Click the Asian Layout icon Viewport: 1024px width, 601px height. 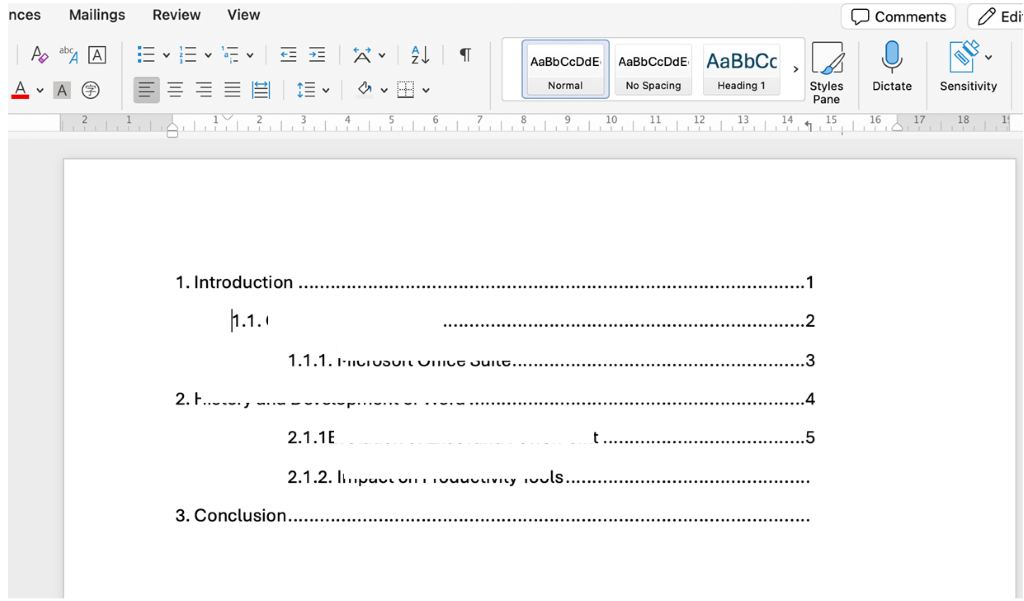click(x=362, y=55)
